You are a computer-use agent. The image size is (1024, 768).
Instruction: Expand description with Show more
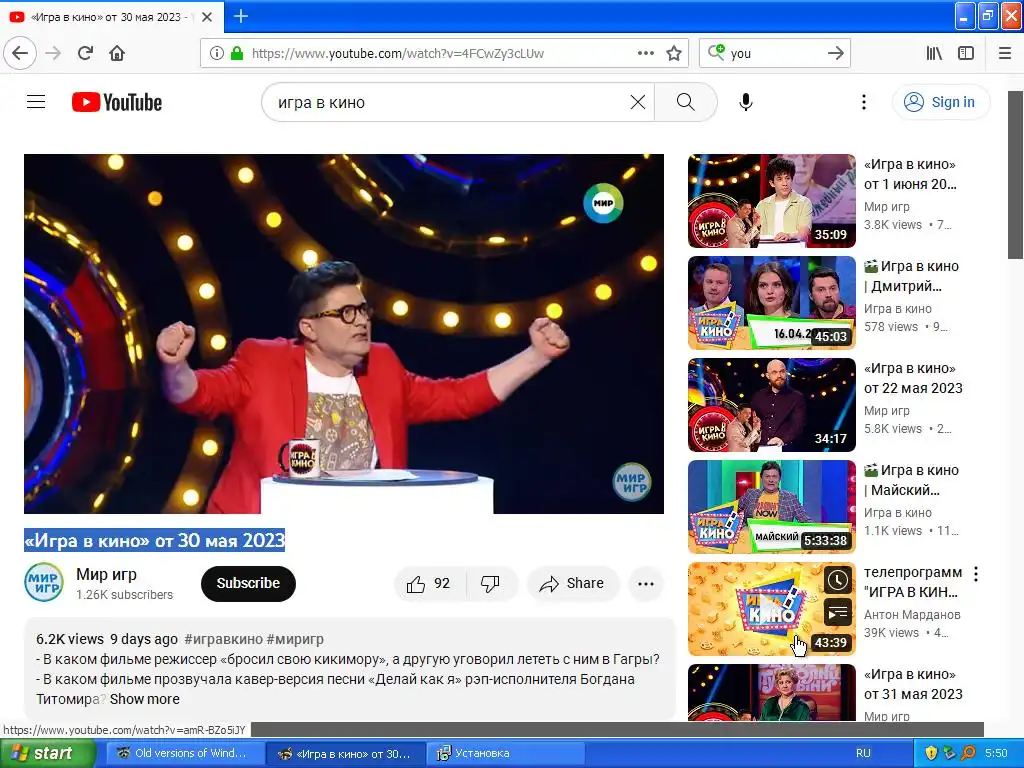(x=144, y=699)
